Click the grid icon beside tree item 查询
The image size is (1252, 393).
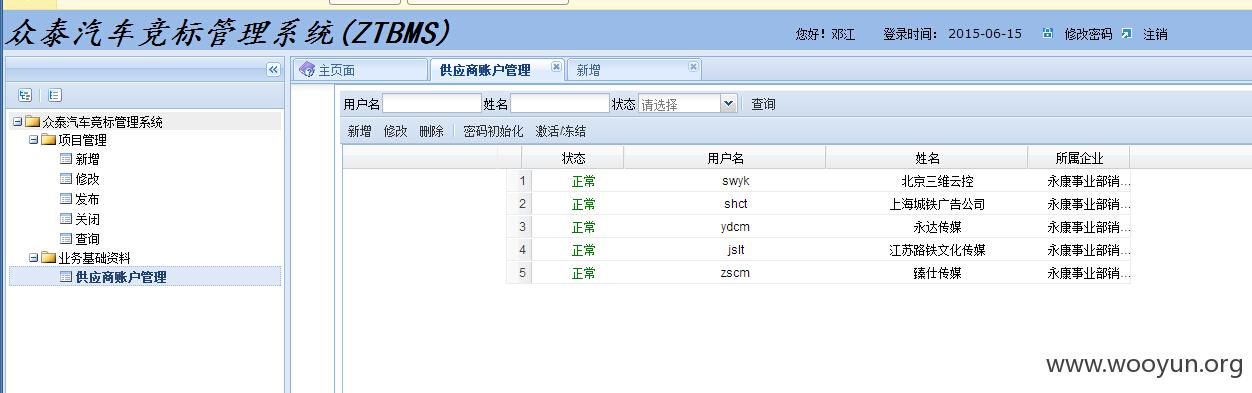66,238
